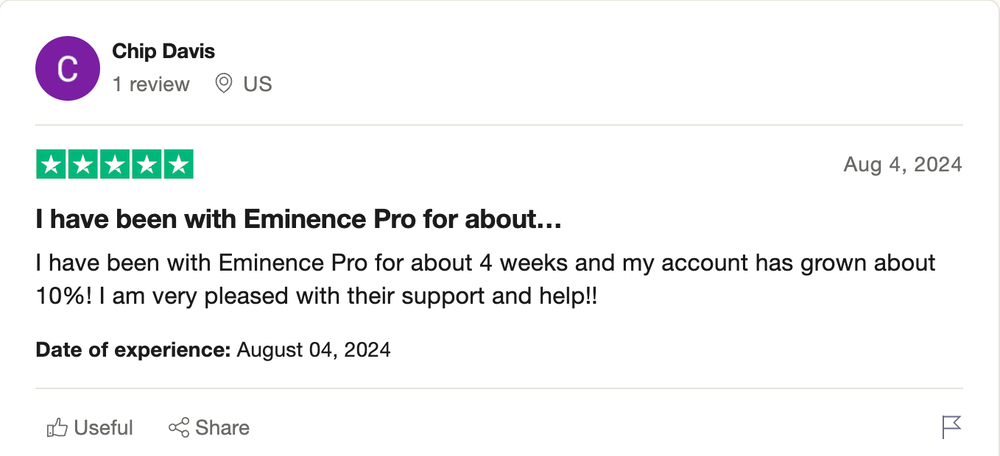Click the Aug 4, 2024 review date

902,165
